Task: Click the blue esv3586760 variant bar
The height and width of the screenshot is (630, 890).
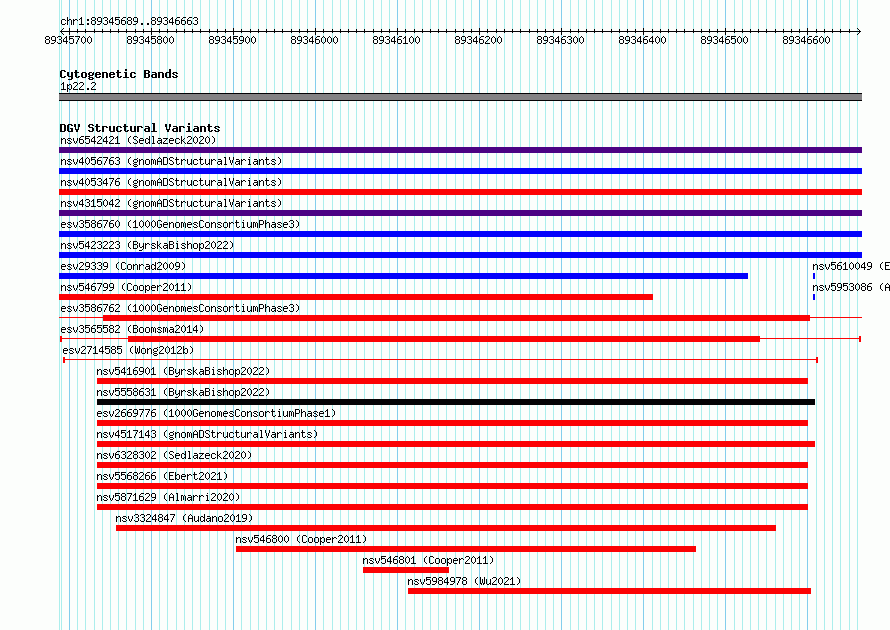Action: click(x=460, y=234)
